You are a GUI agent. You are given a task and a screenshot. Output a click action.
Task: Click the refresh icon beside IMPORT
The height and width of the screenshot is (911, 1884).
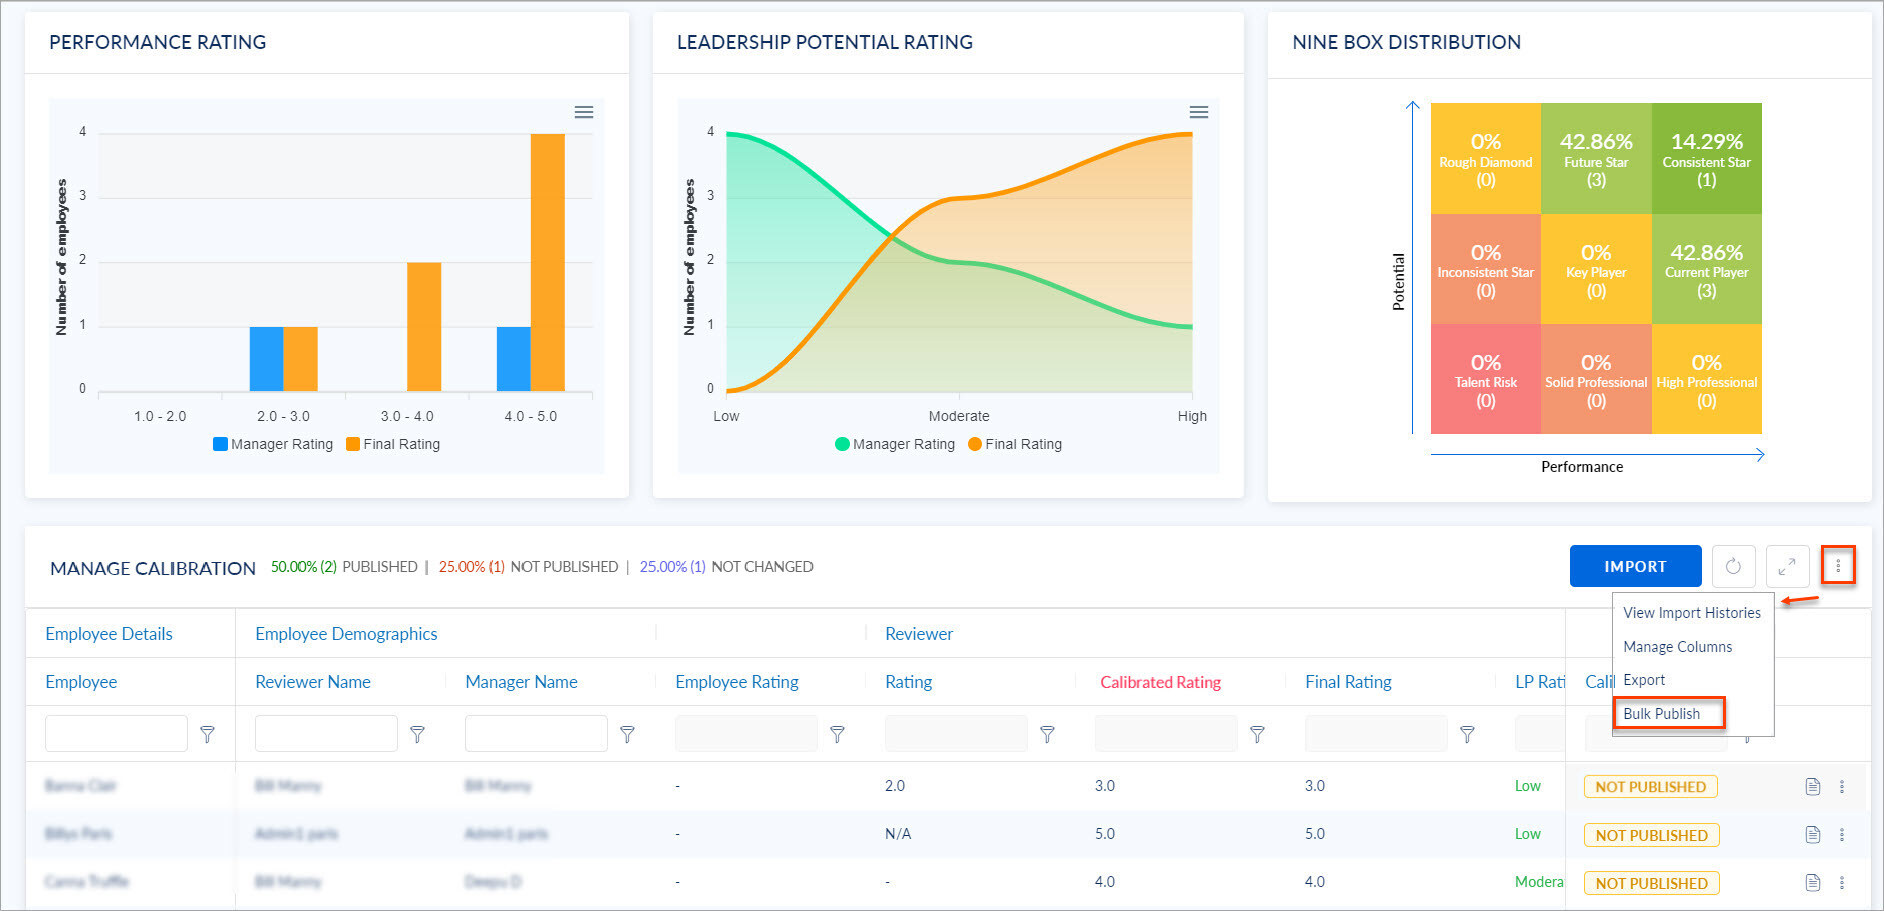click(x=1733, y=566)
